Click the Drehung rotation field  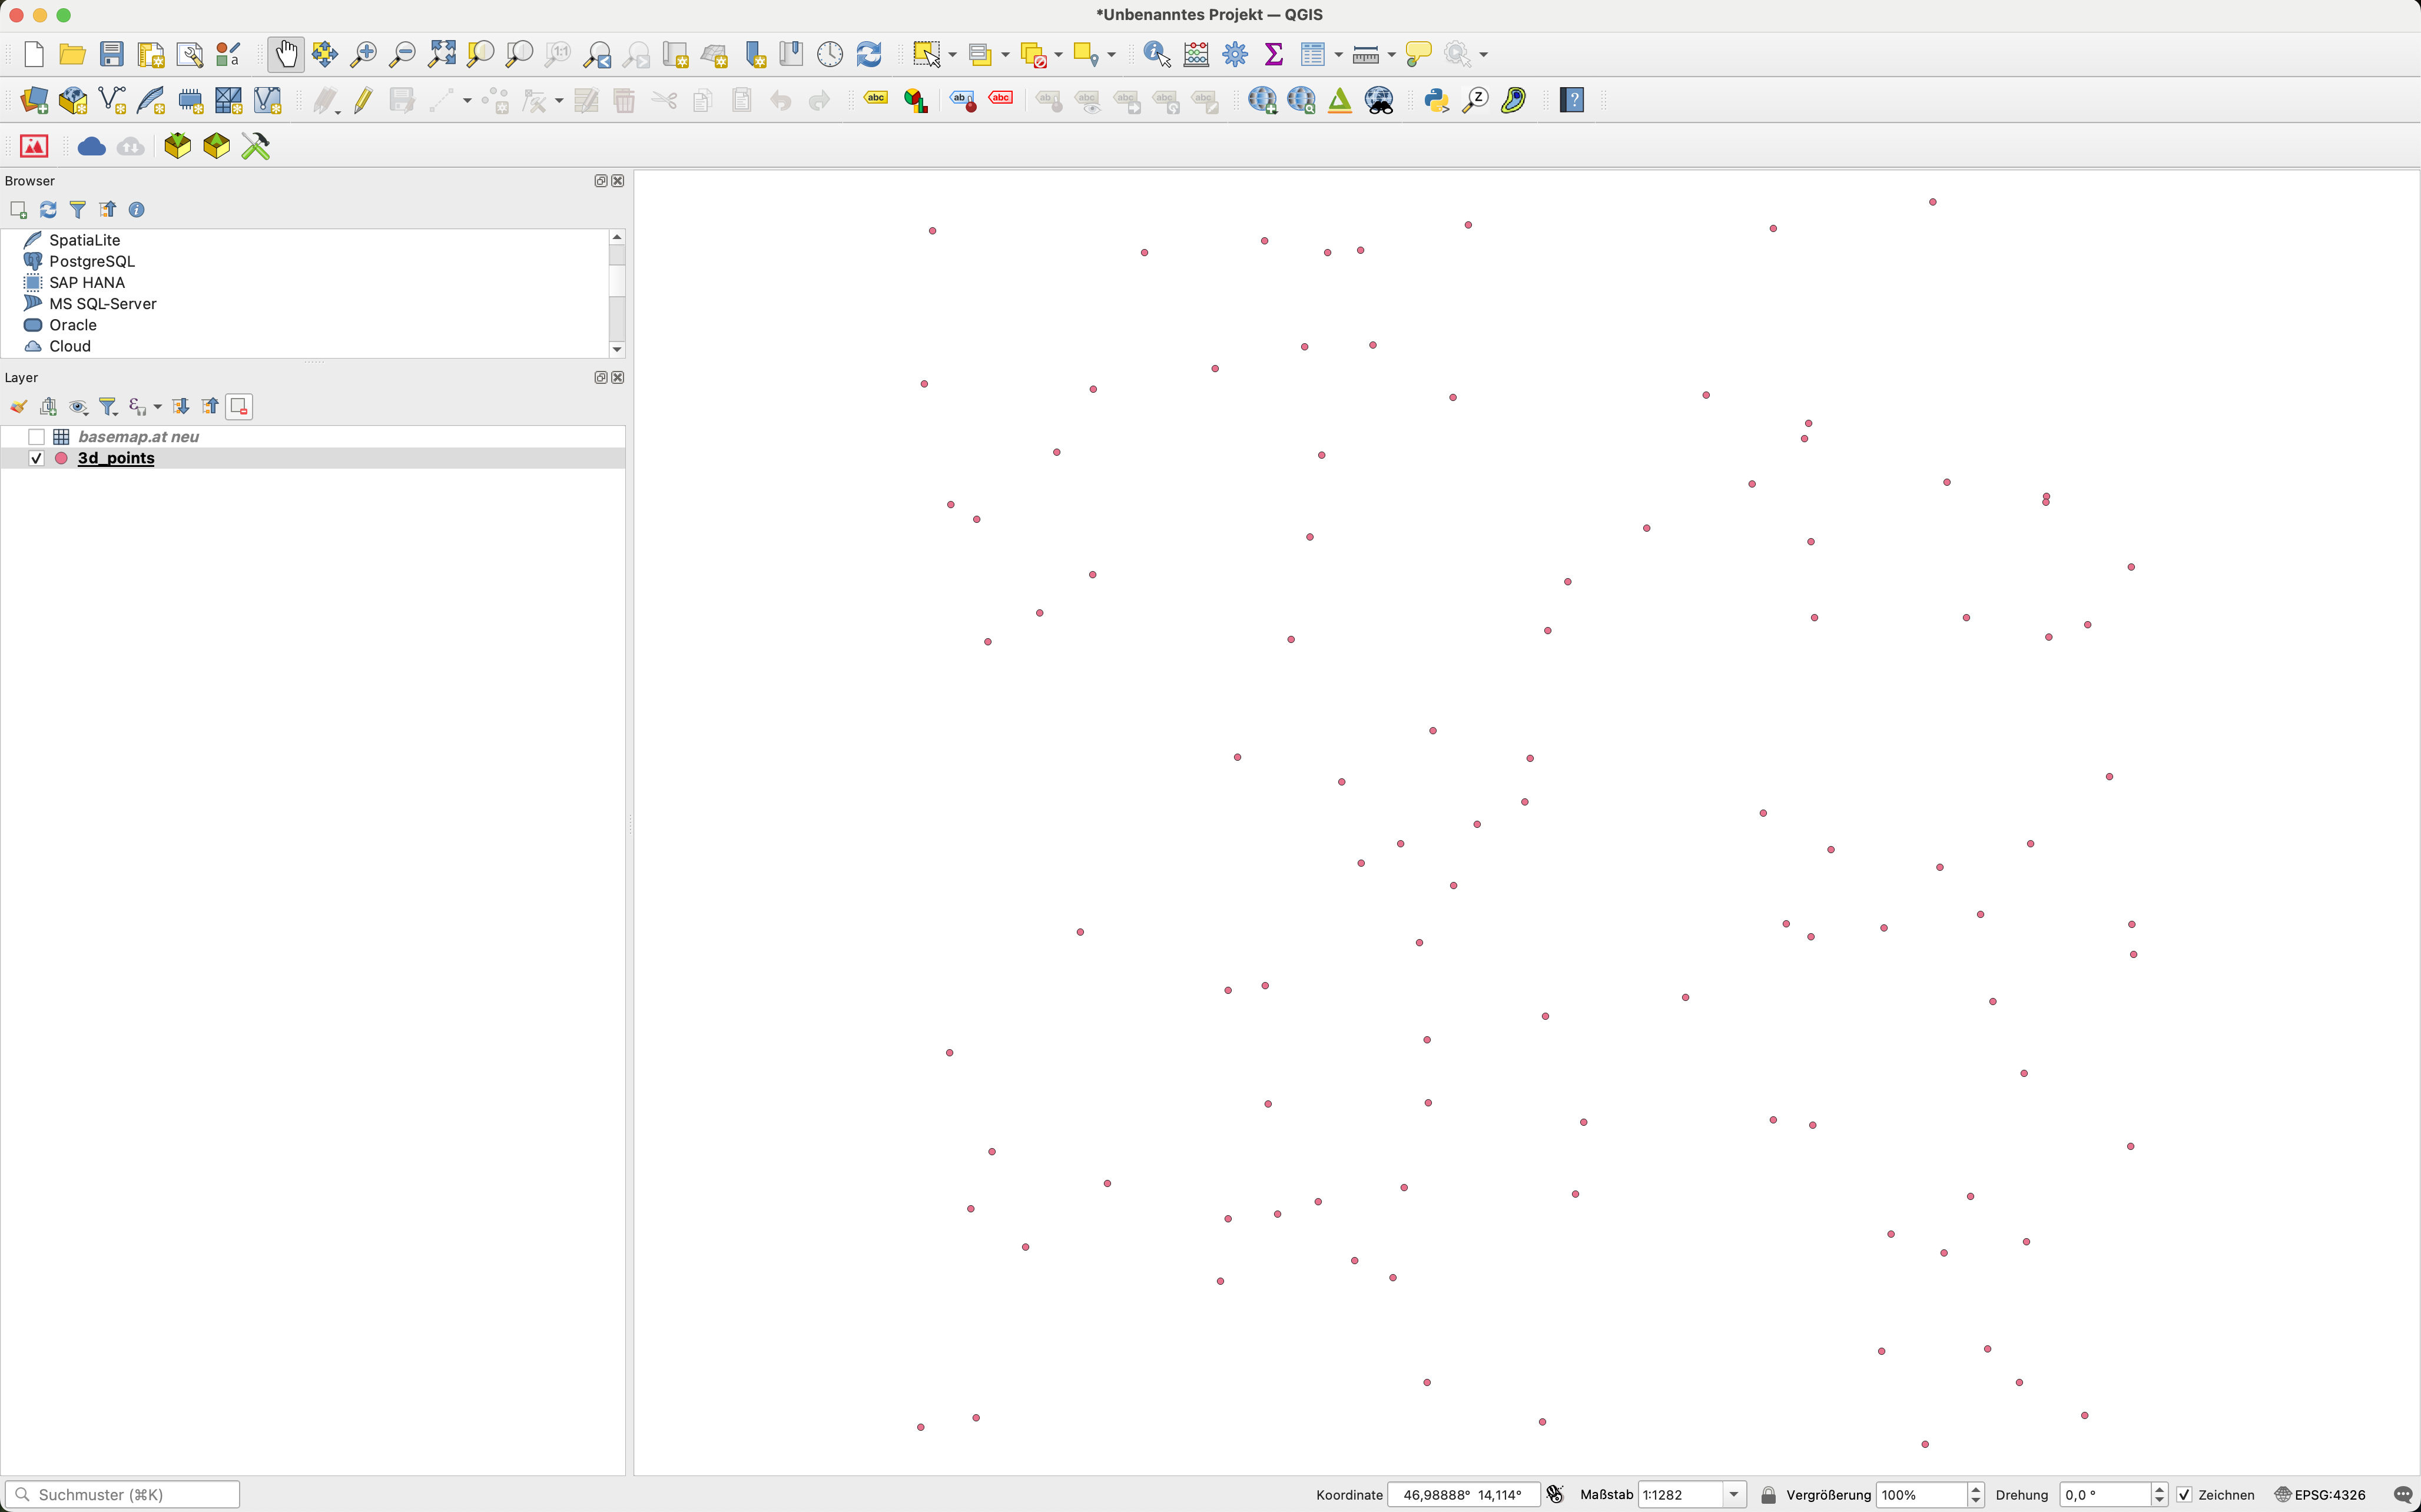point(2105,1494)
